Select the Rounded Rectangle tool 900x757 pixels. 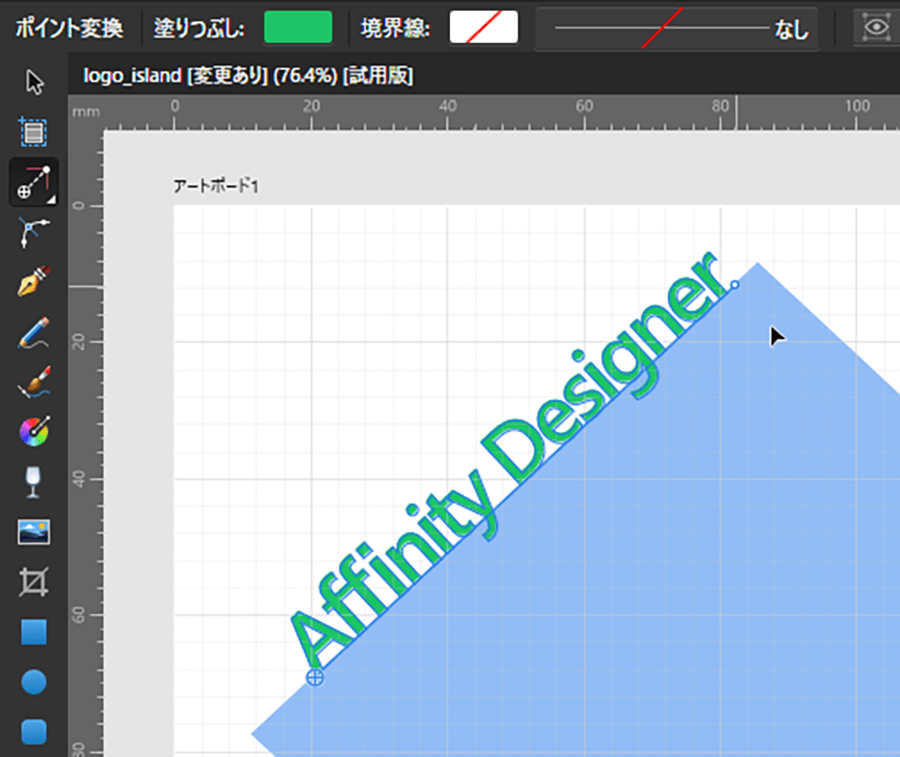(x=34, y=732)
